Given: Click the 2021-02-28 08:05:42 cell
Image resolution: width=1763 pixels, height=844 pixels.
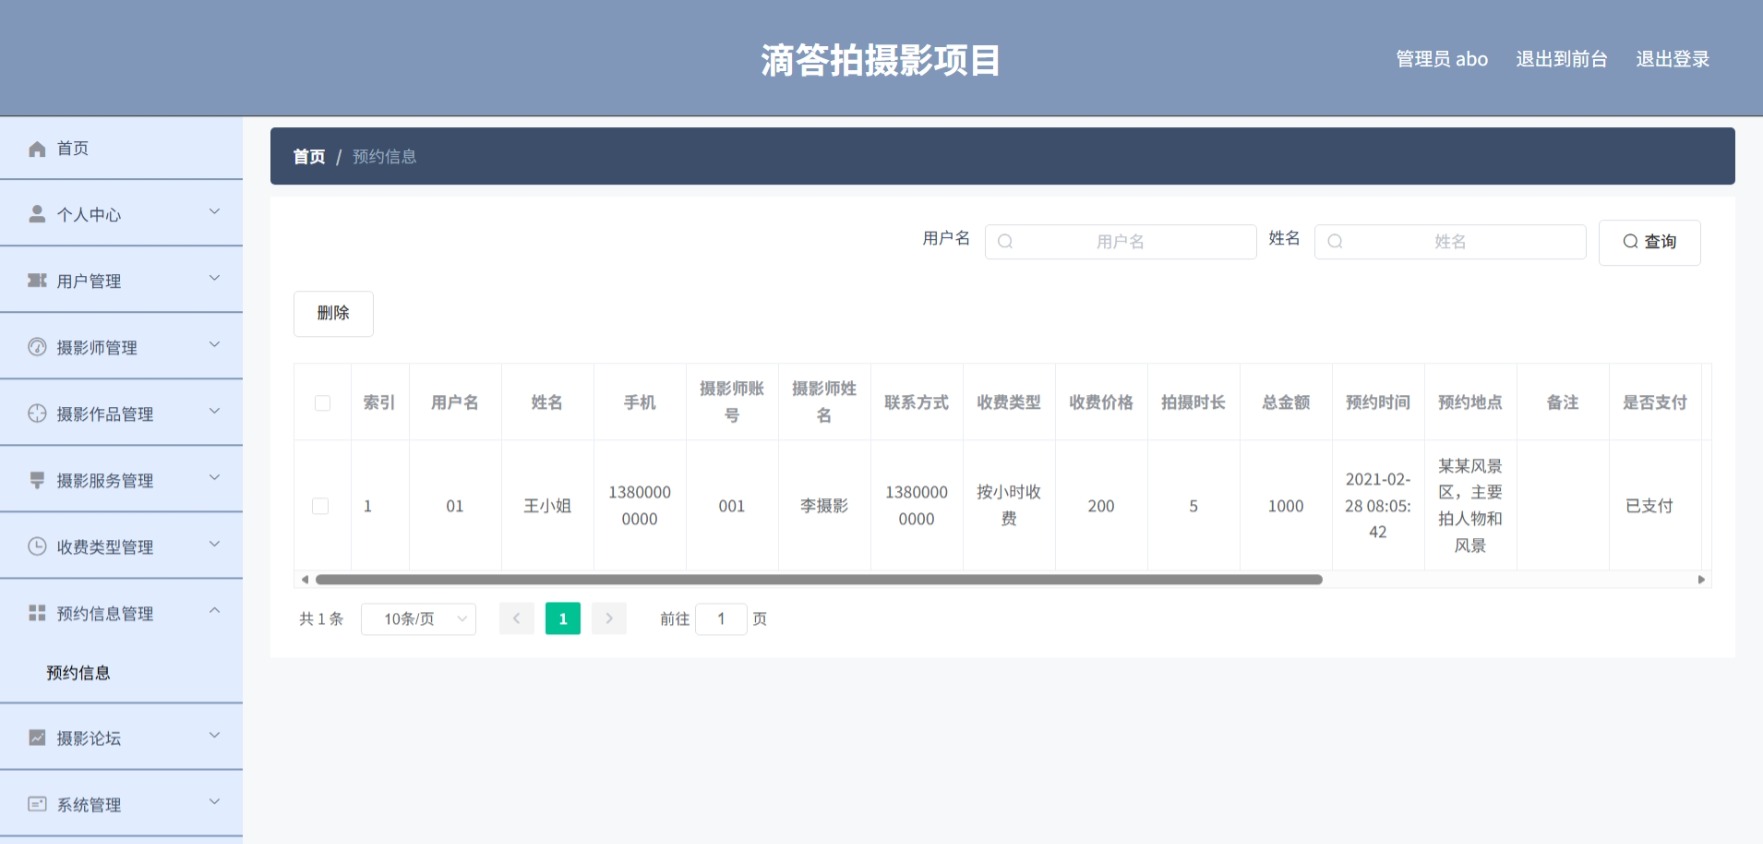Looking at the screenshot, I should coord(1378,505).
